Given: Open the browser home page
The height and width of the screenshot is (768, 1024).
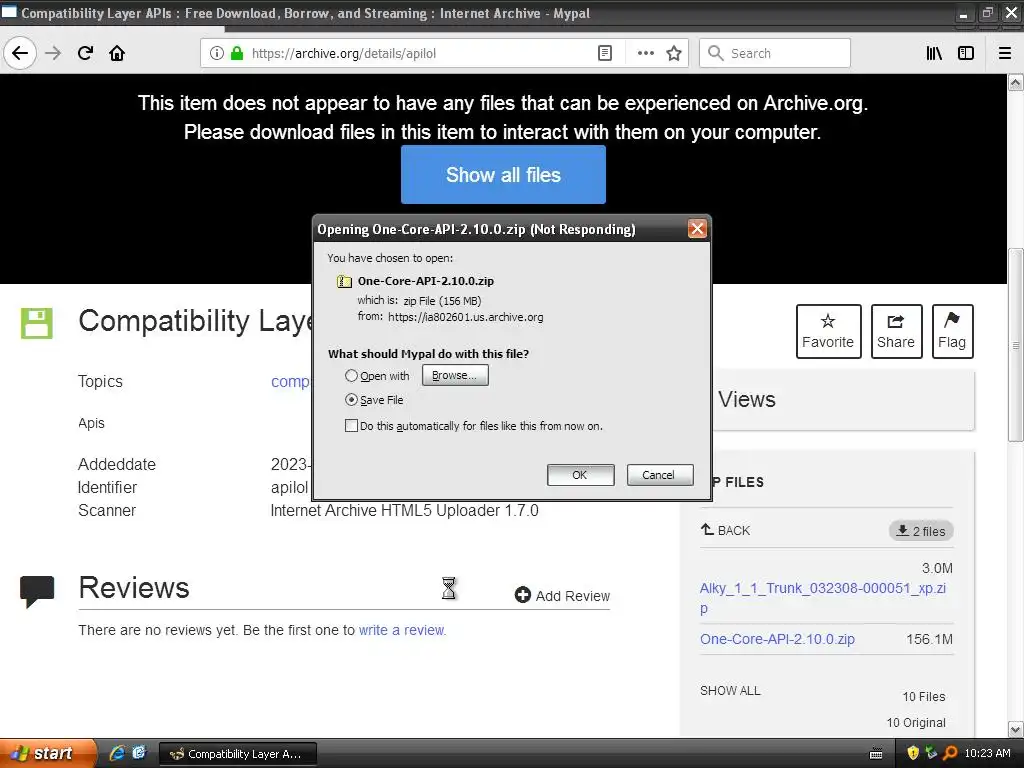Looking at the screenshot, I should tap(117, 54).
